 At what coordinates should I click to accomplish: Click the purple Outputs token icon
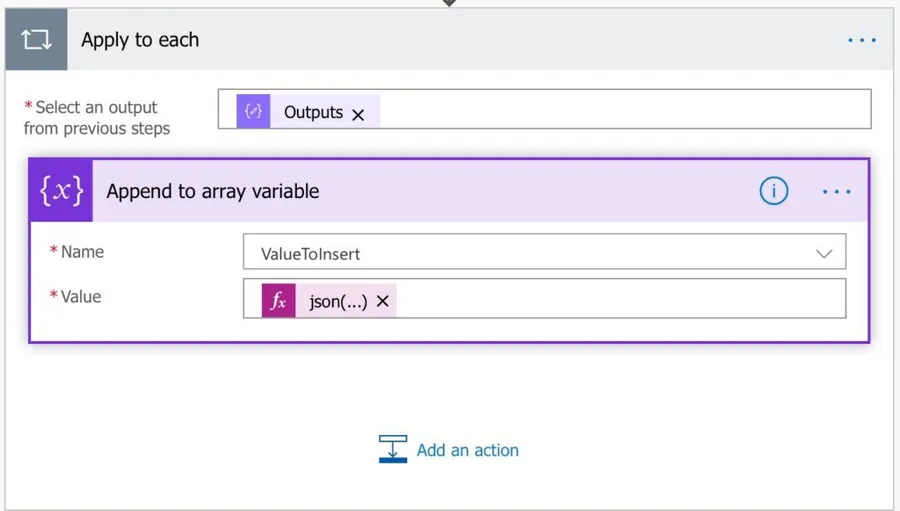tap(254, 112)
